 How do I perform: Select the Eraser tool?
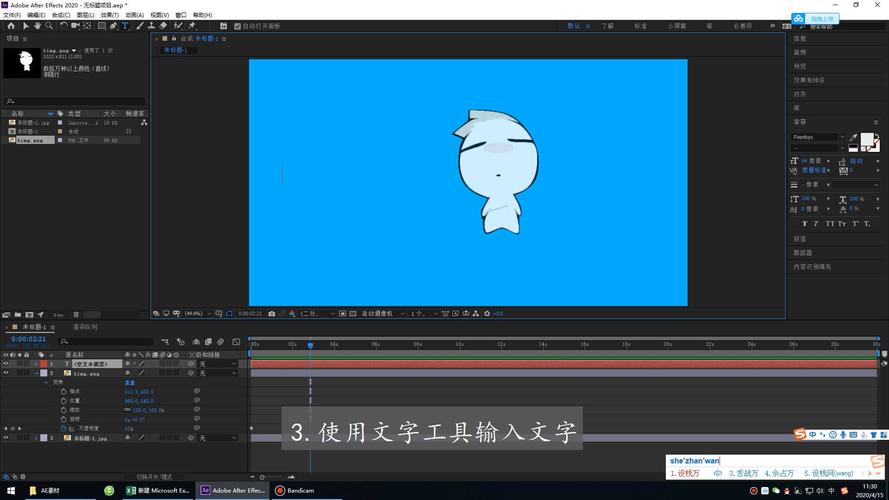163,26
